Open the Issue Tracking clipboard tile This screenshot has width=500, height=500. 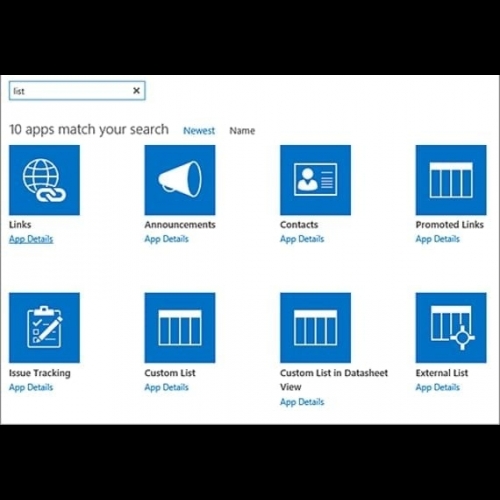[44, 328]
